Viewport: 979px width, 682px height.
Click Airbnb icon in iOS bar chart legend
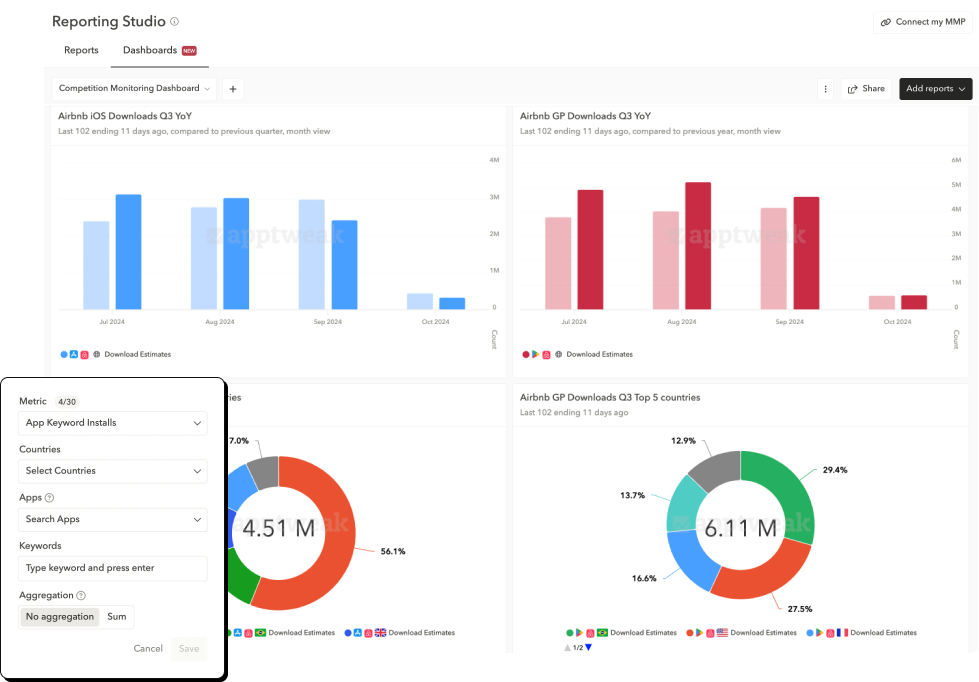coord(84,354)
